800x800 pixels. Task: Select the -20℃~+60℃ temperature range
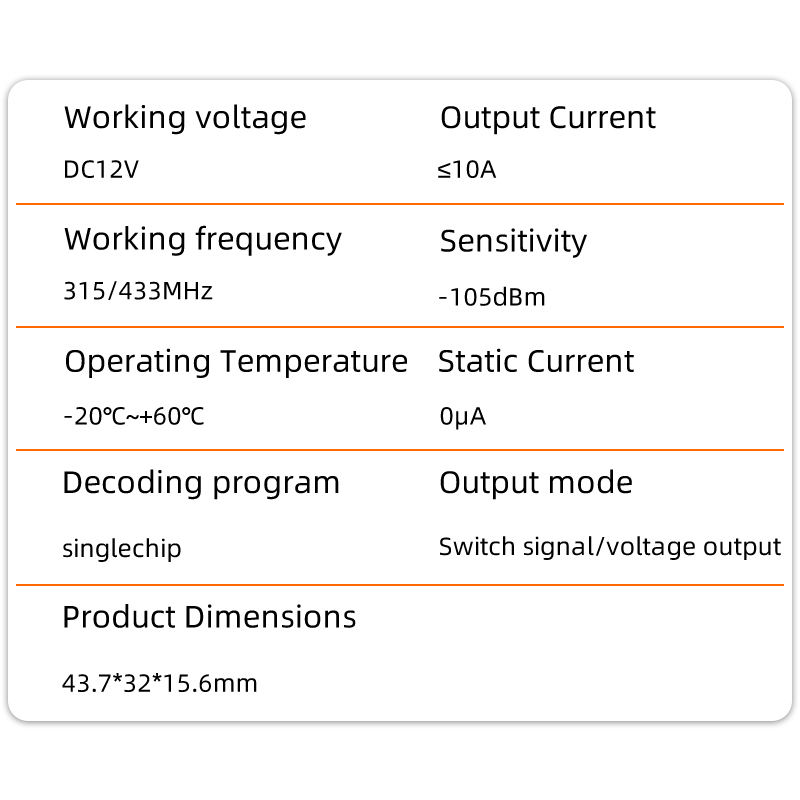pos(134,416)
